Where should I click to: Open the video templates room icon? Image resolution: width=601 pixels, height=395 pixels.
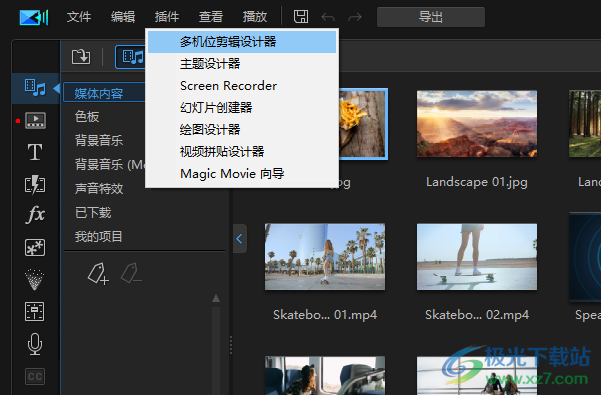pyautogui.click(x=35, y=120)
